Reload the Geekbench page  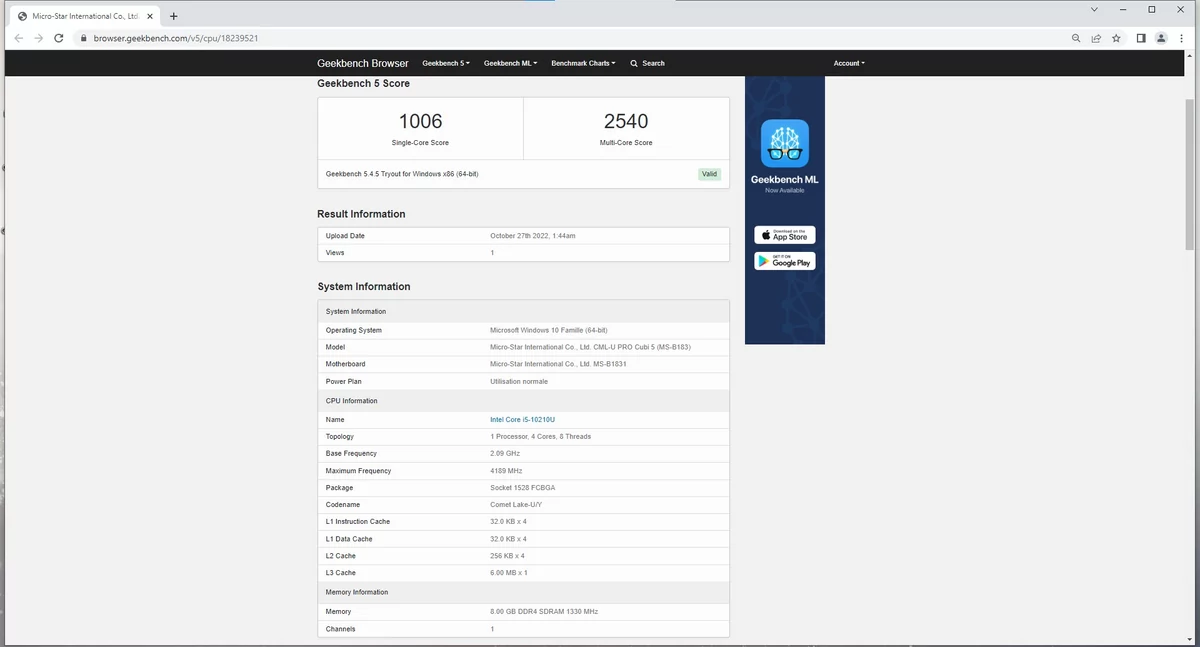59,38
